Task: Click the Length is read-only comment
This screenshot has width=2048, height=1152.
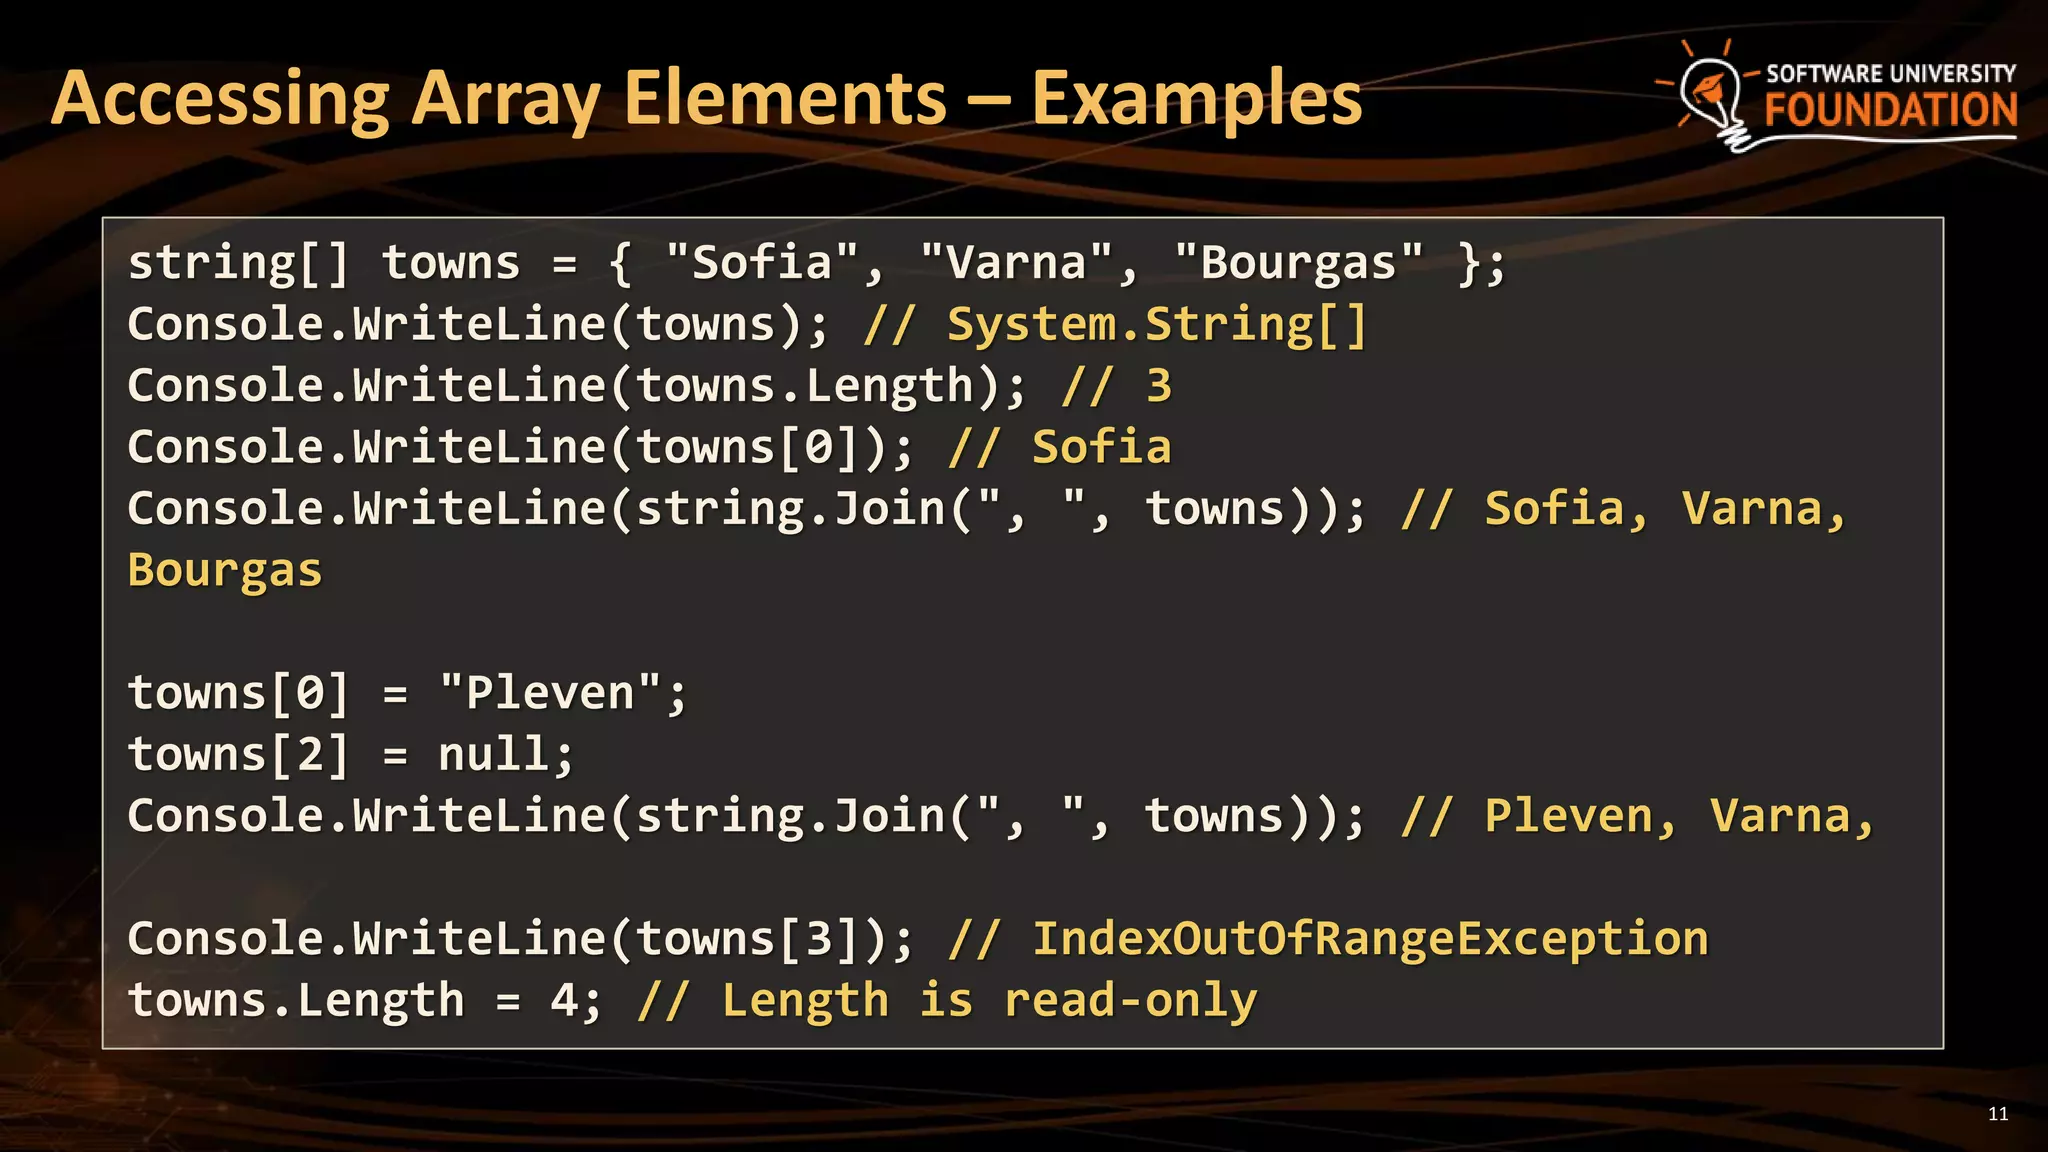Action: pyautogui.click(x=947, y=1001)
